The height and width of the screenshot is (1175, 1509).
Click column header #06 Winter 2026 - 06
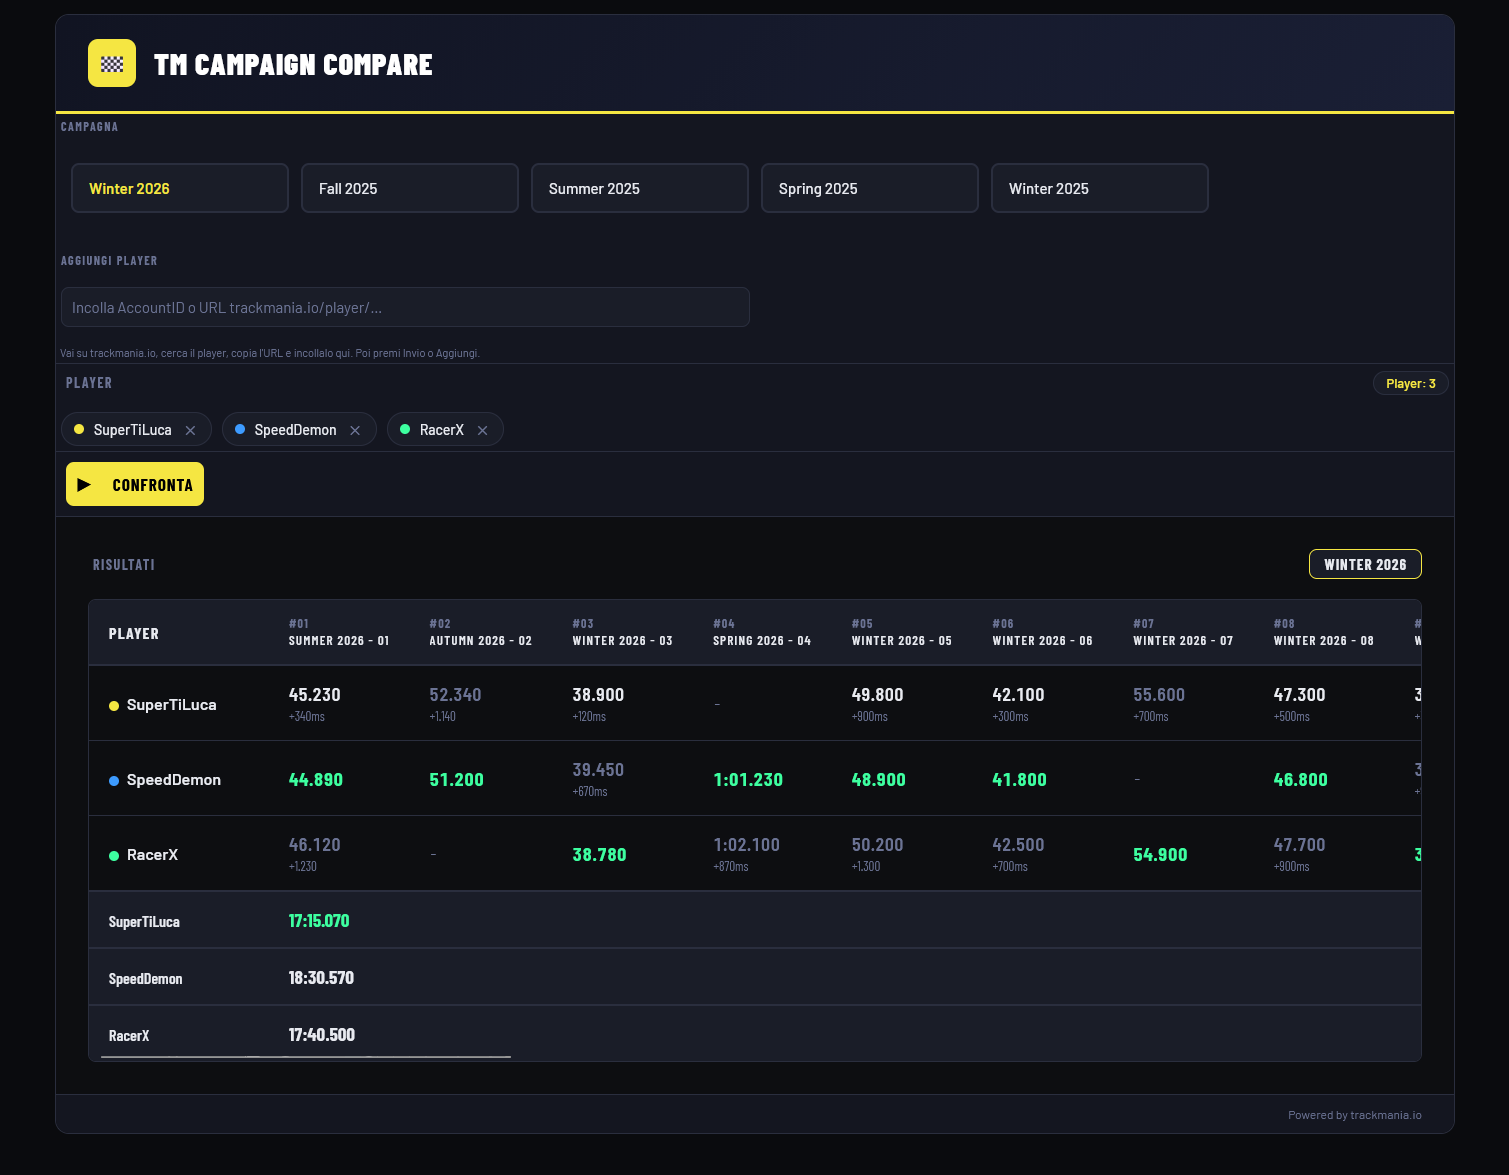1042,632
